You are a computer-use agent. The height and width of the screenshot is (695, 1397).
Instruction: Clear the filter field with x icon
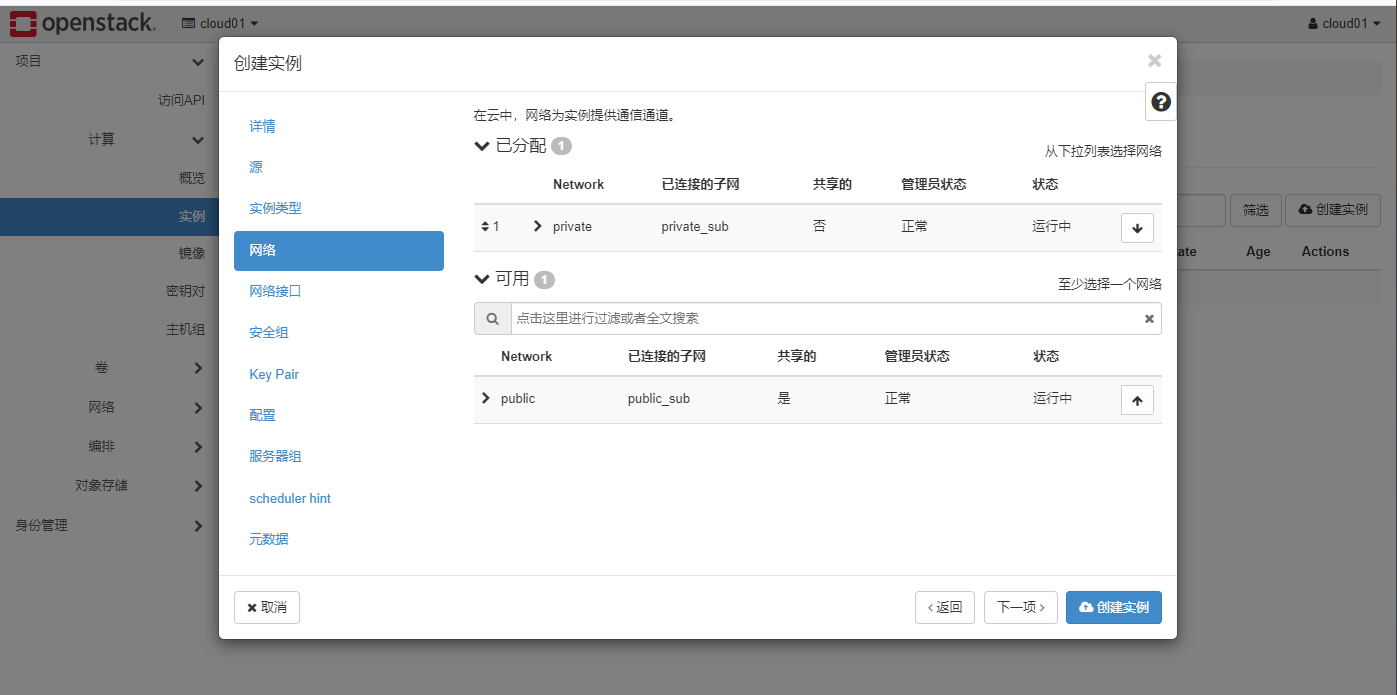click(x=1149, y=319)
